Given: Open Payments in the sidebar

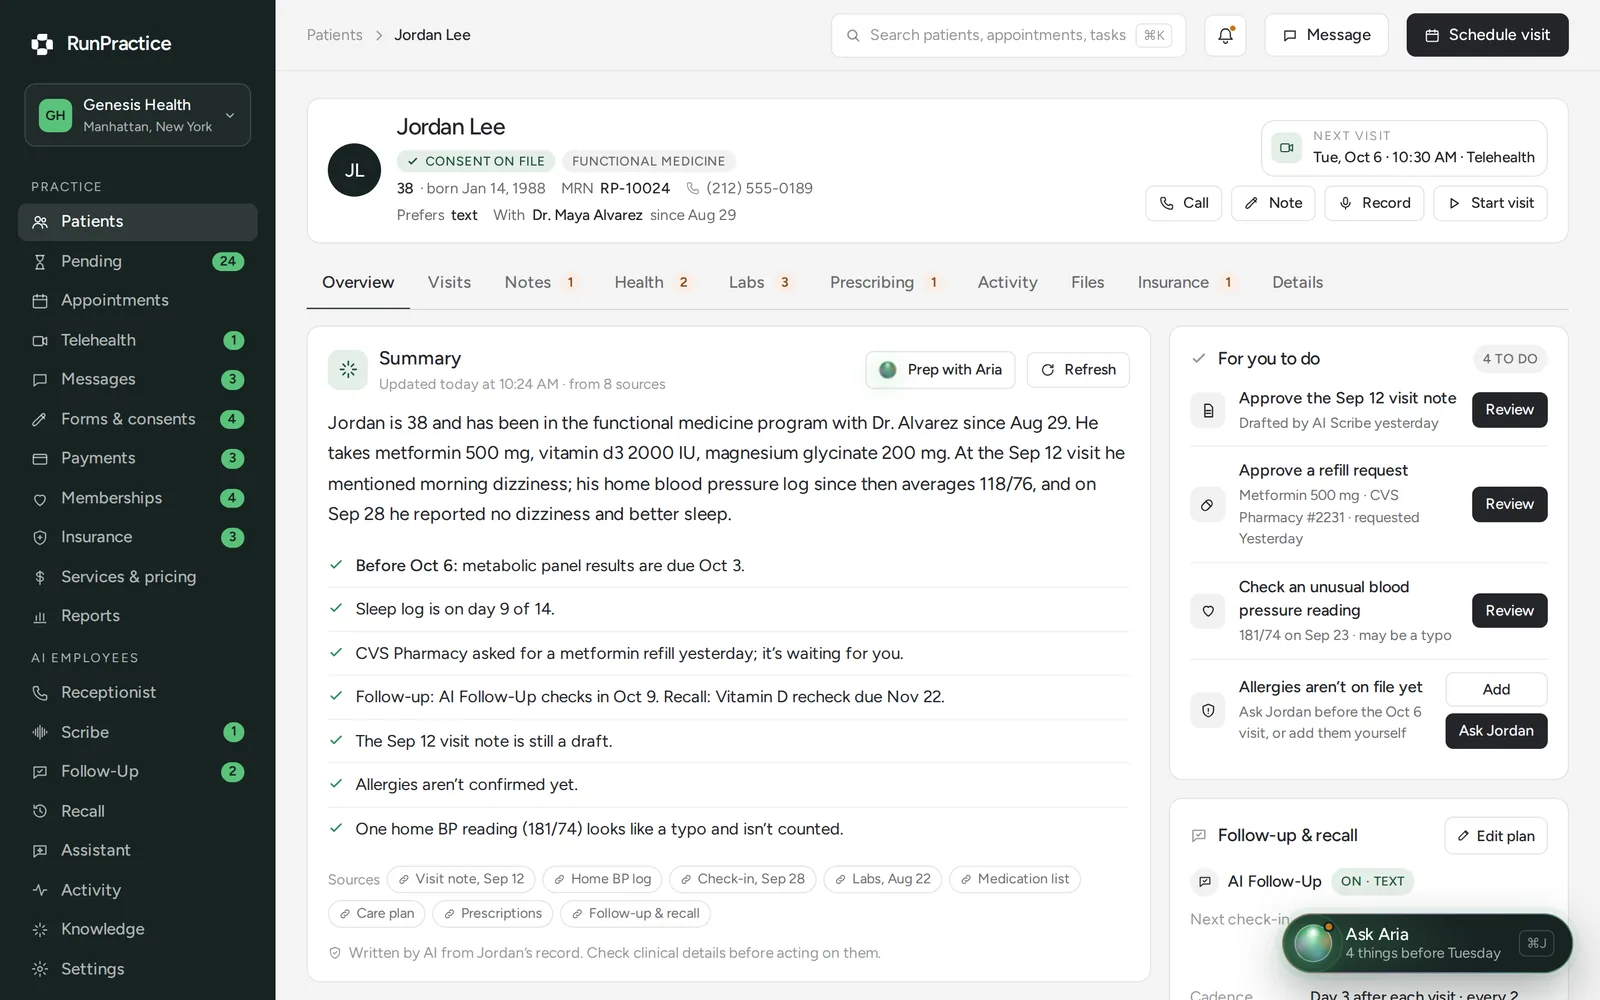Looking at the screenshot, I should 137,458.
